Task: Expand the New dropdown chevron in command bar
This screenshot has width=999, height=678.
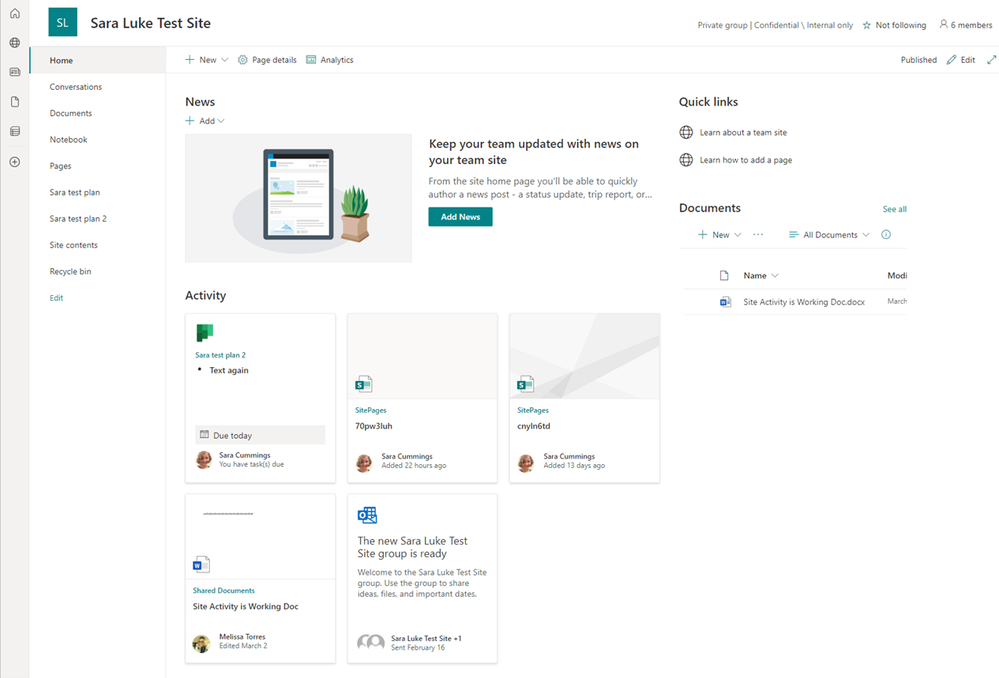Action: click(x=224, y=60)
